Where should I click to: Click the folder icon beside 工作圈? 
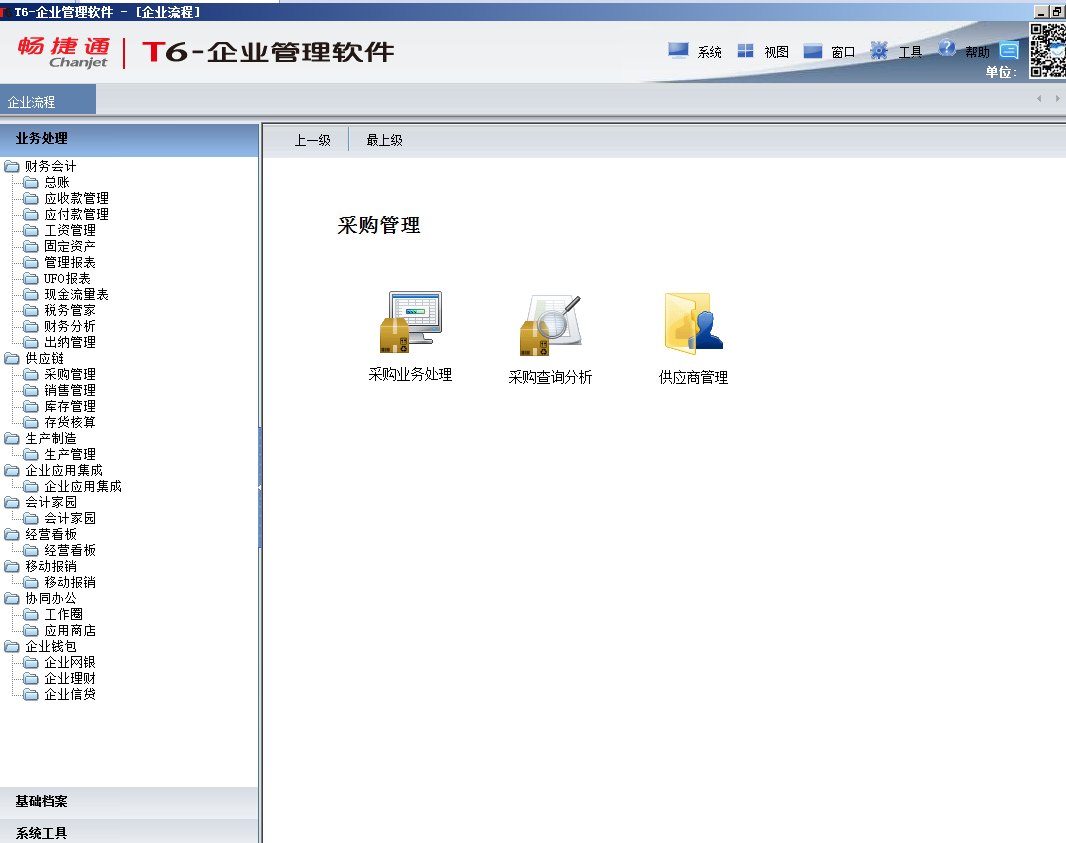click(x=31, y=615)
